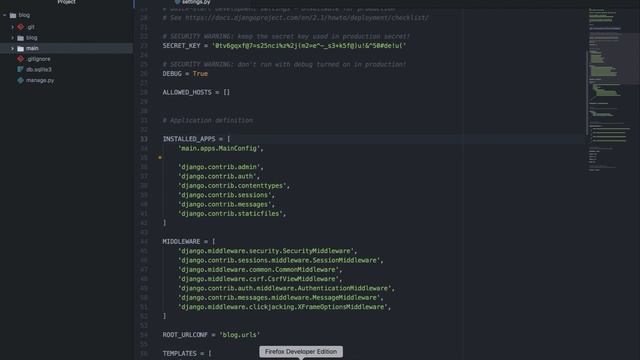Image resolution: width=640 pixels, height=360 pixels.
Task: Click the AuthenticationMiddleware string
Action: point(284,289)
